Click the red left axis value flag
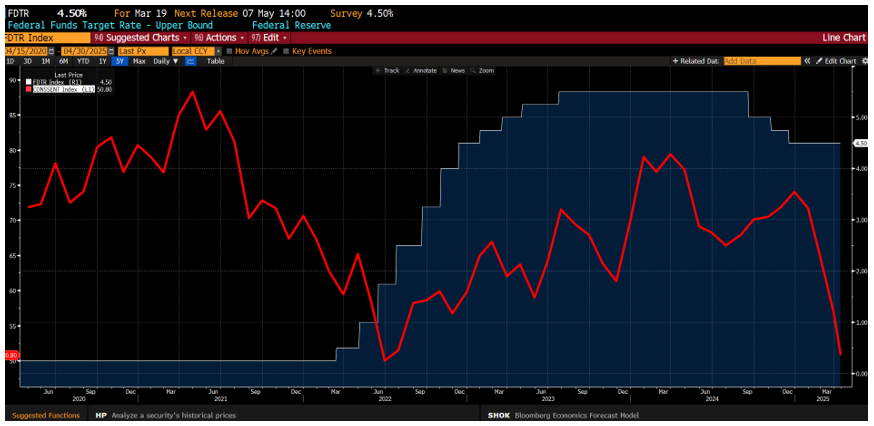The image size is (874, 426). click(x=11, y=355)
